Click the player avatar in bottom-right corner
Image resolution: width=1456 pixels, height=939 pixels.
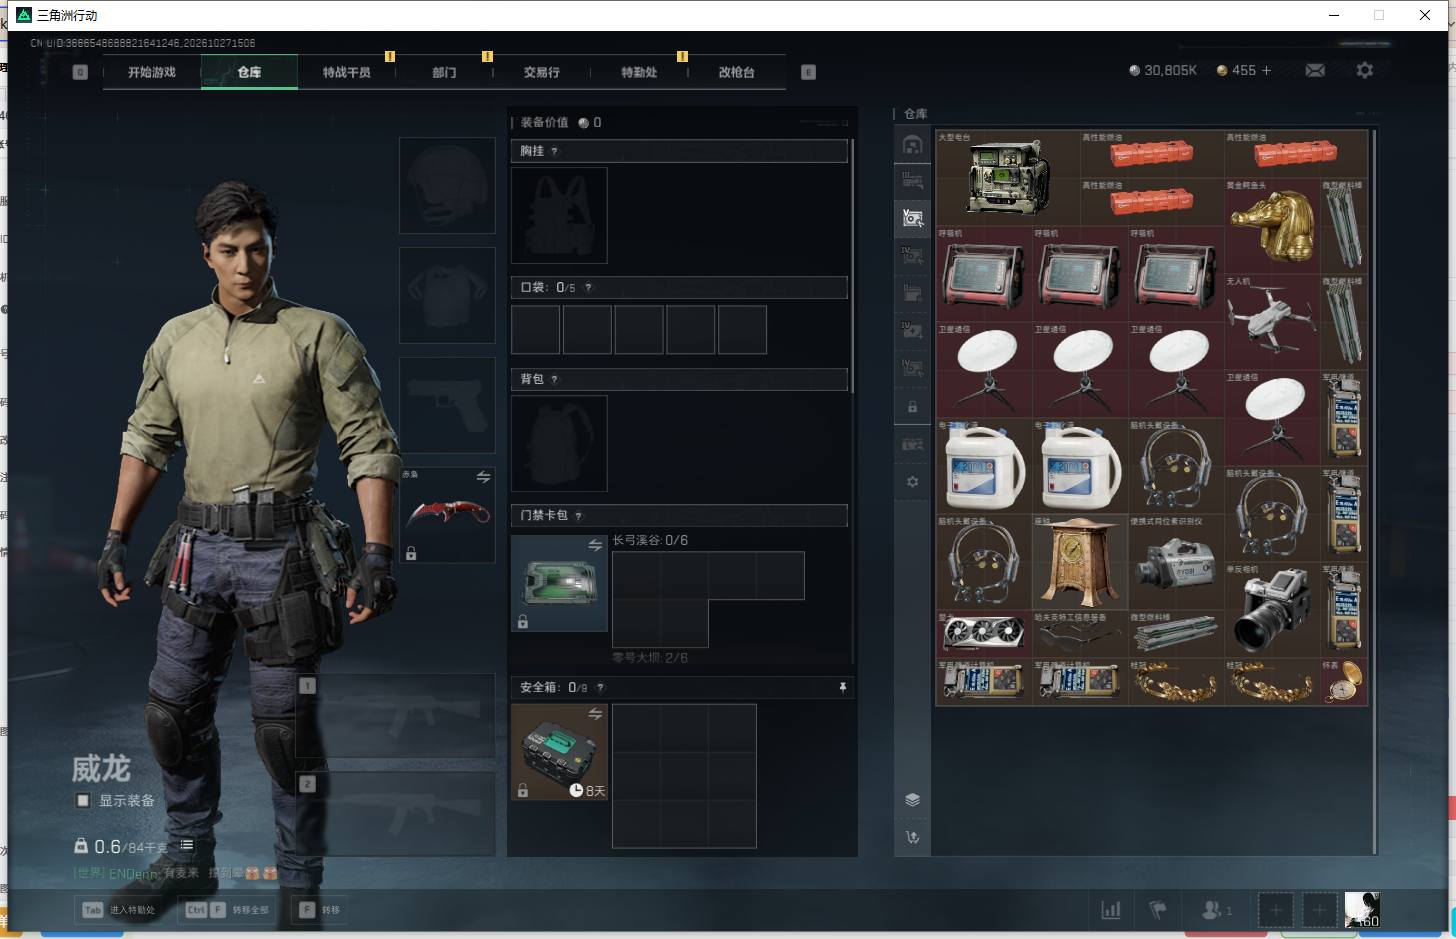(x=1361, y=910)
